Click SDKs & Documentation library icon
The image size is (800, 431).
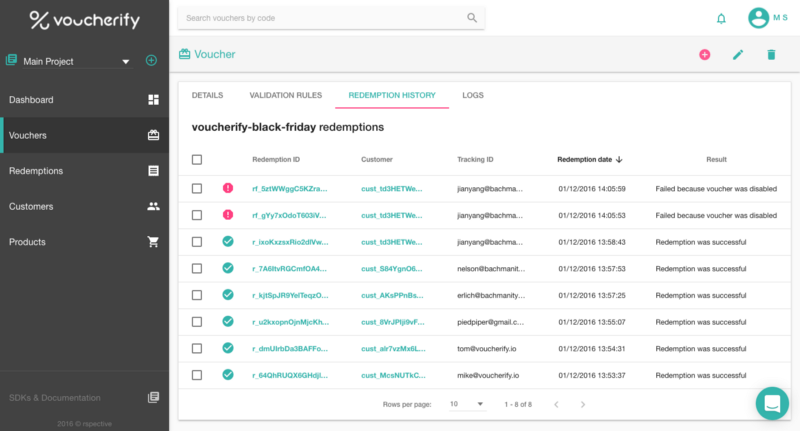(x=153, y=397)
